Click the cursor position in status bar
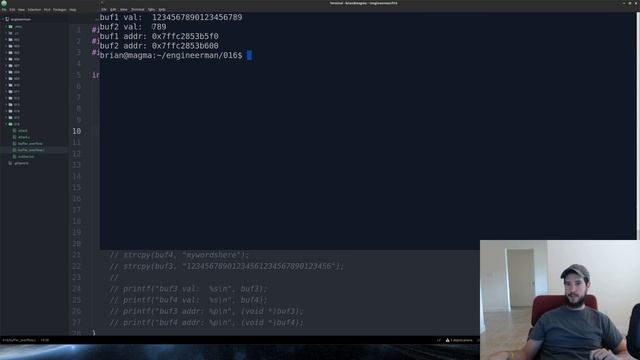Image resolution: width=640 pixels, height=360 pixels. coord(44,340)
